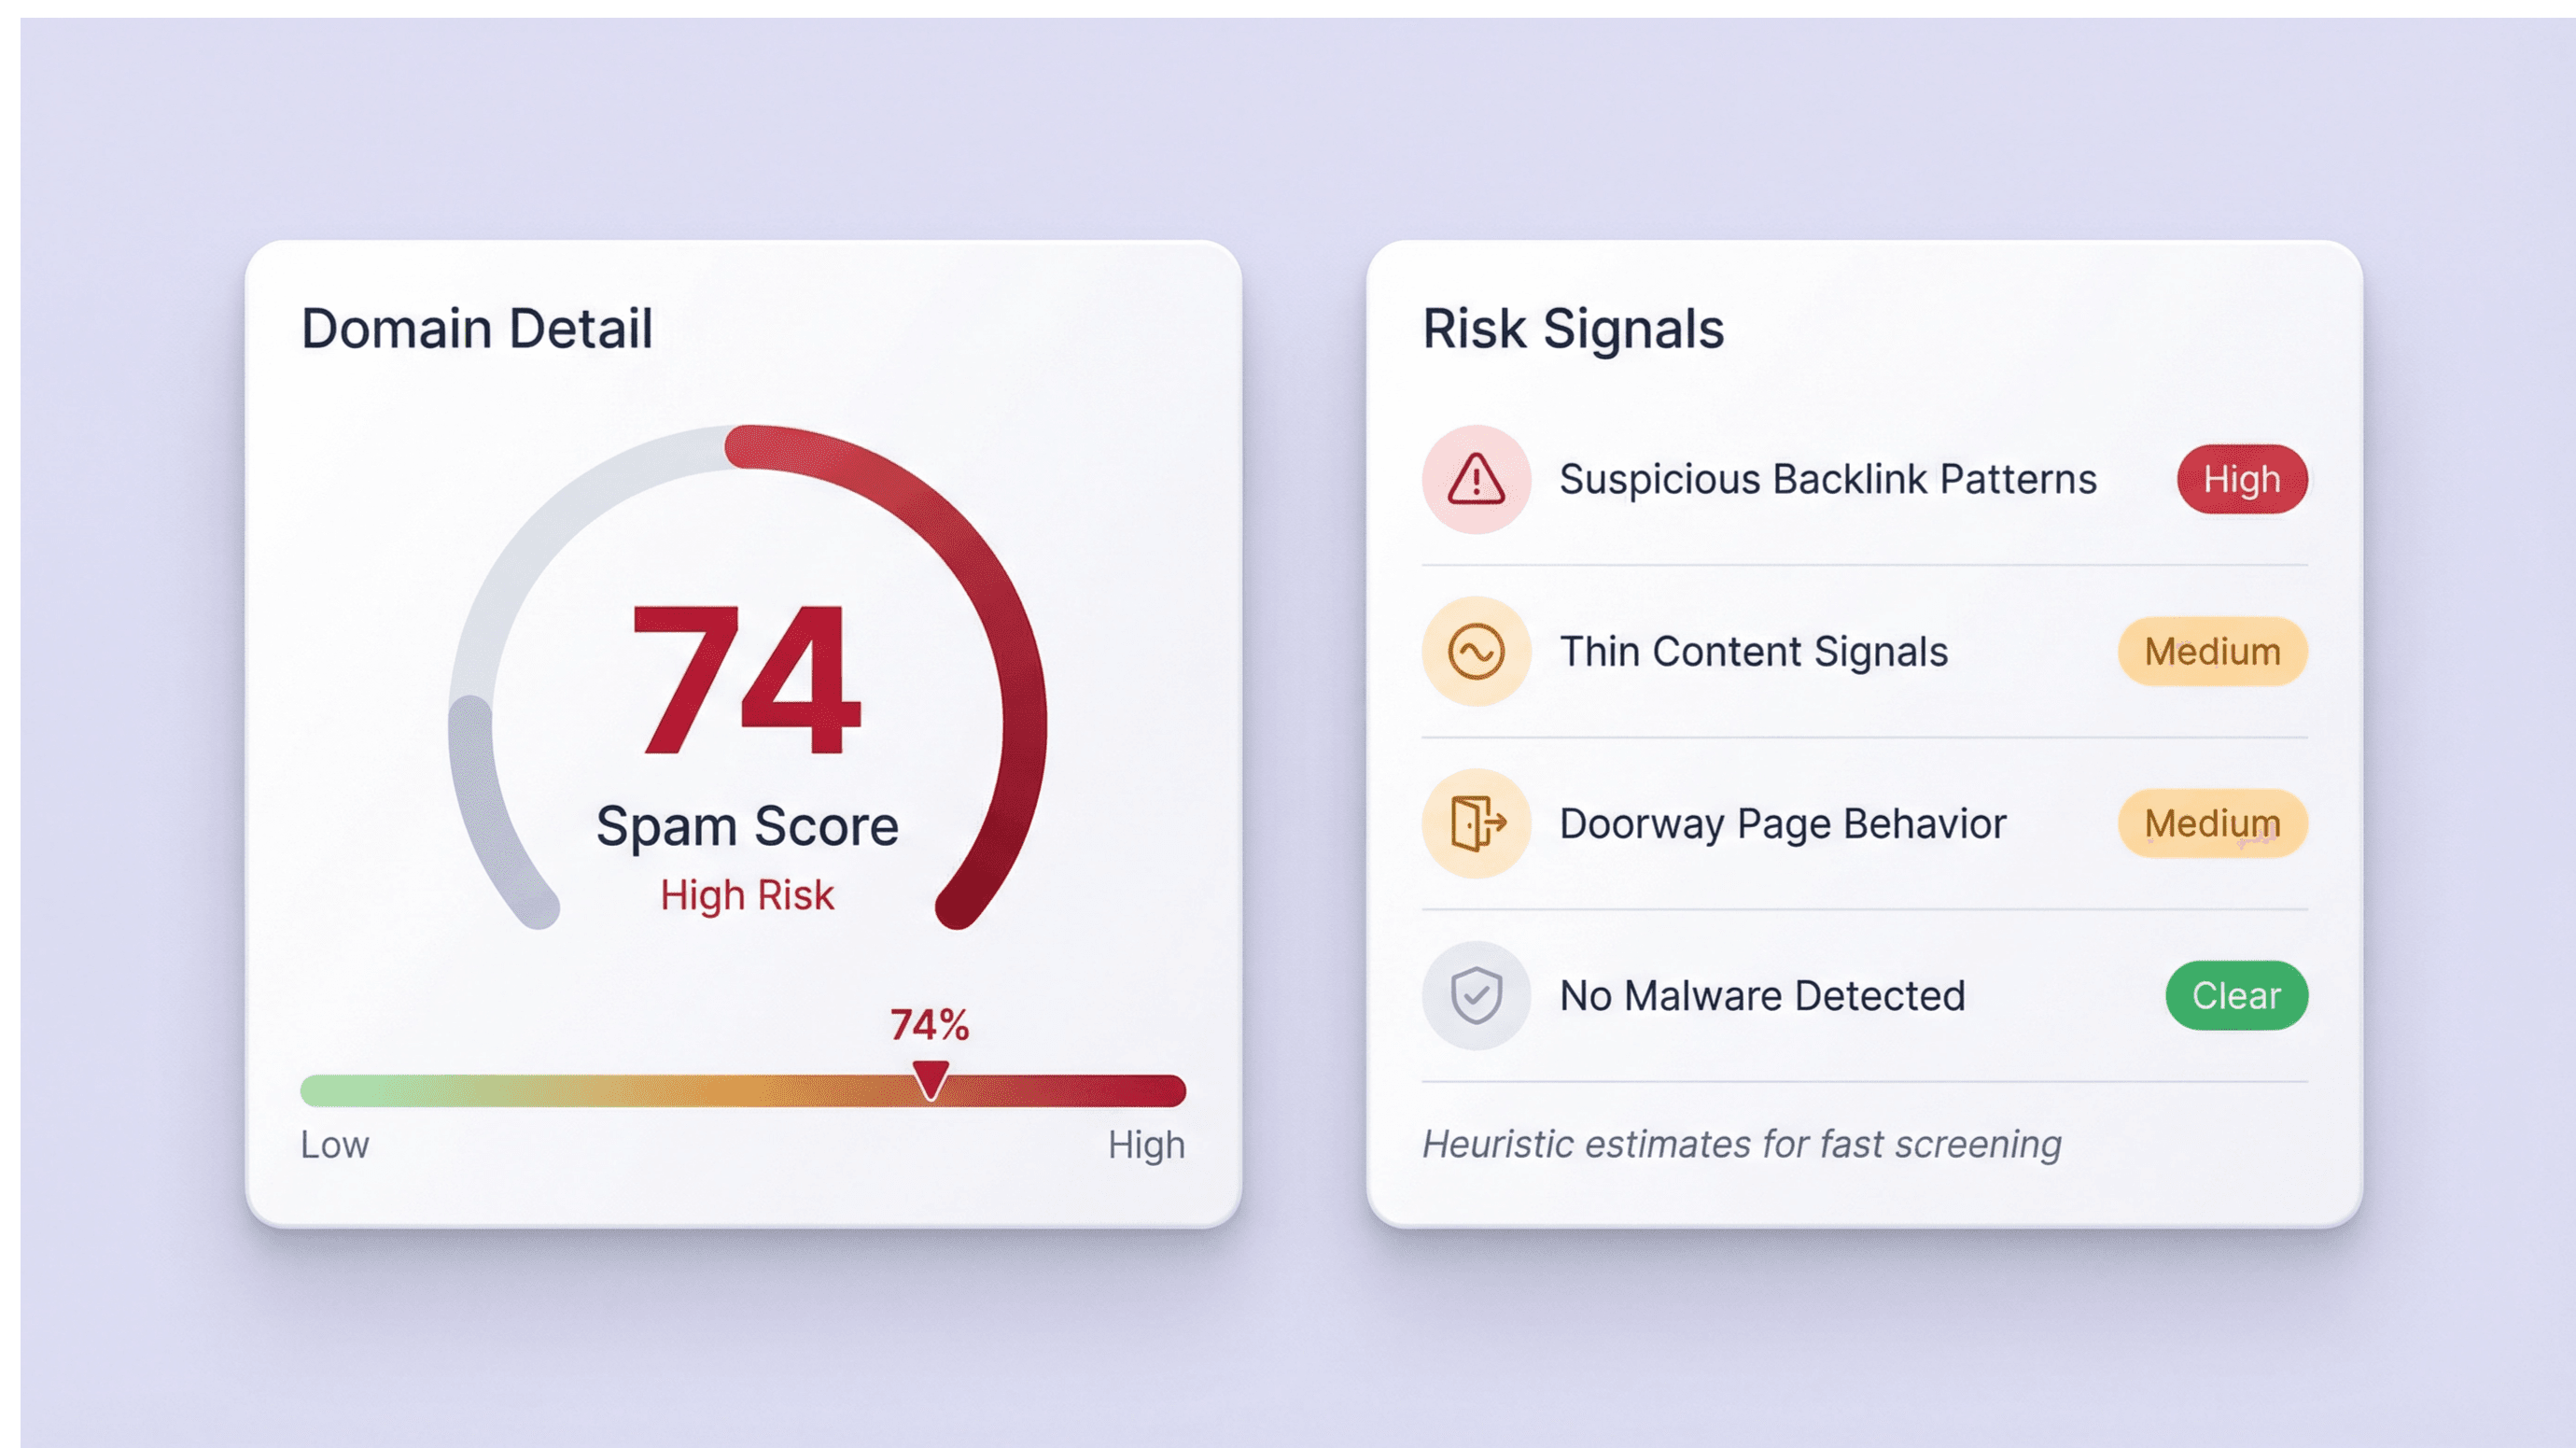Click the Medium badge for Doorway Page

(2212, 823)
